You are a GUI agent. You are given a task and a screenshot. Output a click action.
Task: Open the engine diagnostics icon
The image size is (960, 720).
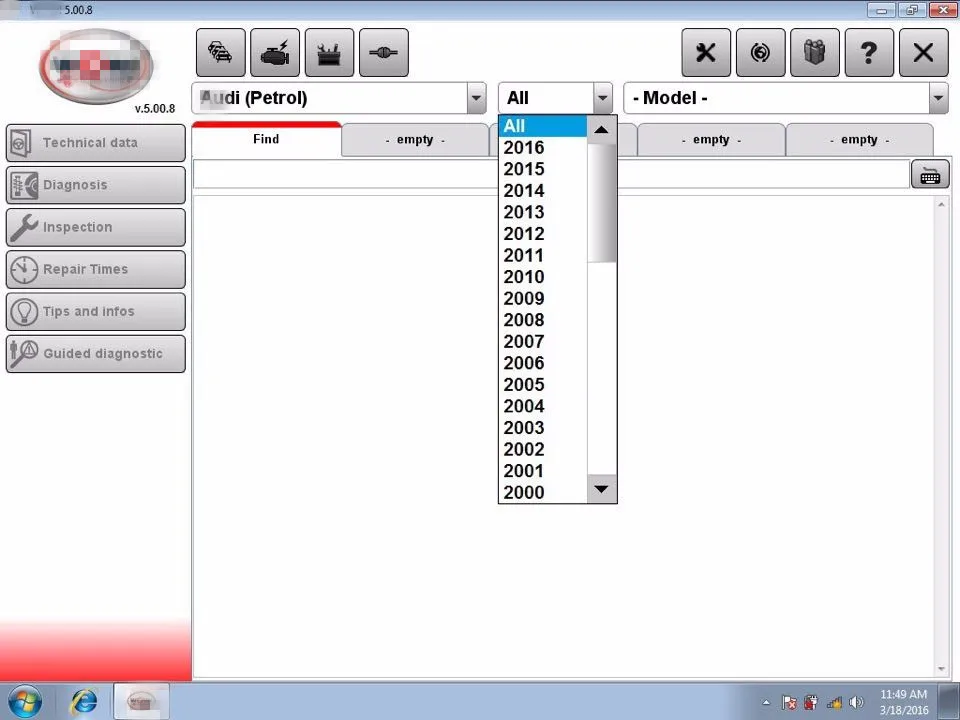pyautogui.click(x=274, y=52)
